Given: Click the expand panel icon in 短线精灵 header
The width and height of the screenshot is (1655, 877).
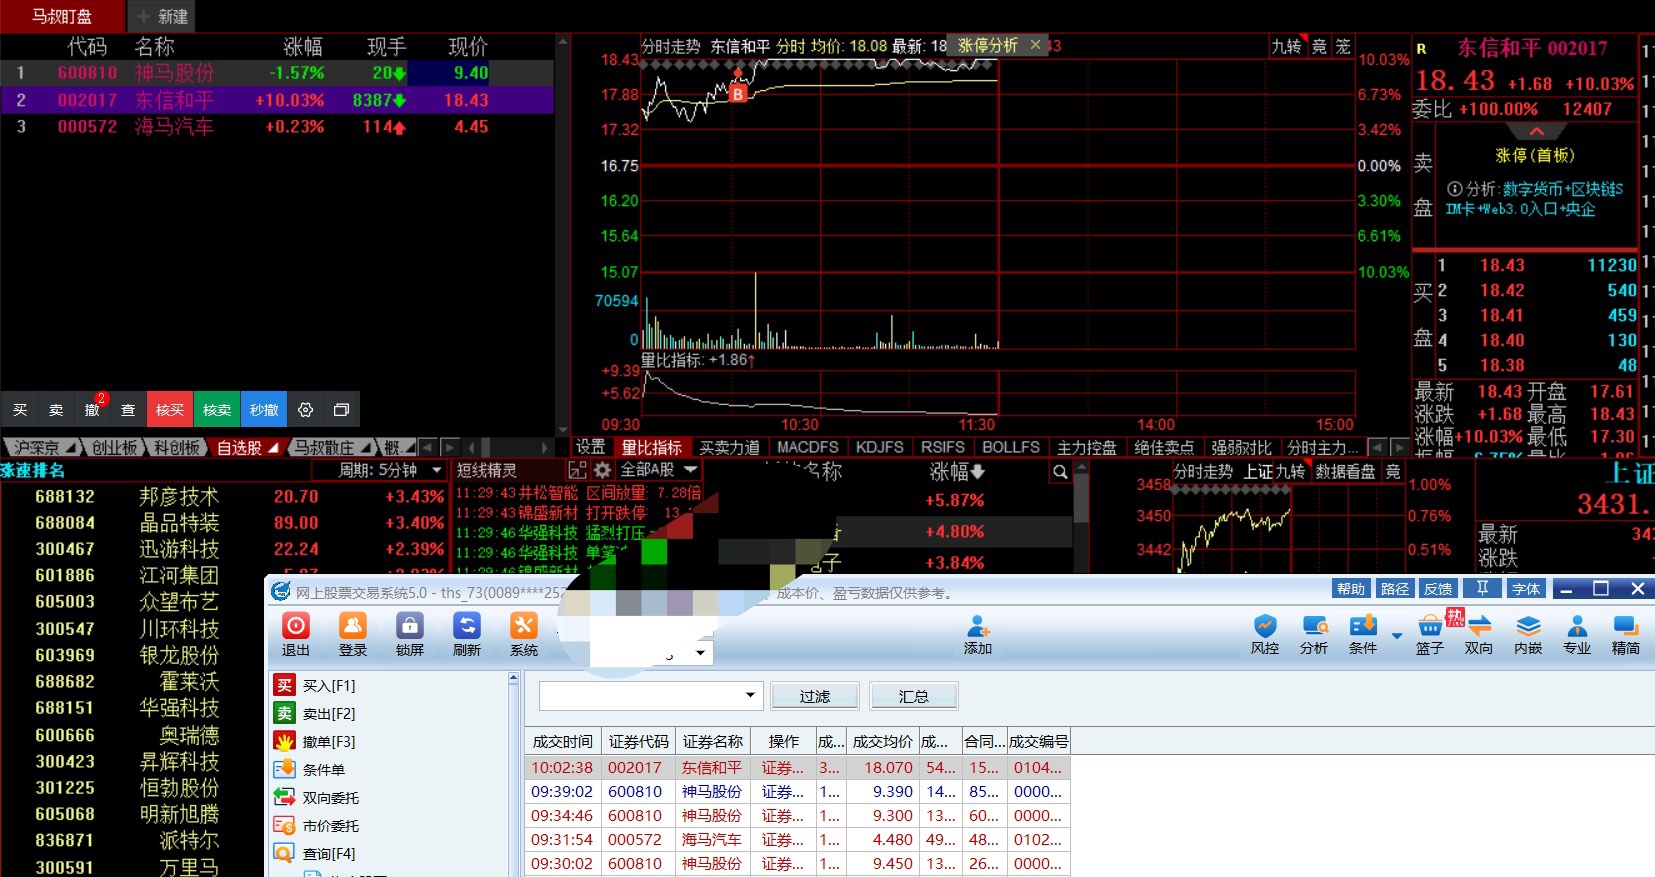Looking at the screenshot, I should tap(577, 470).
